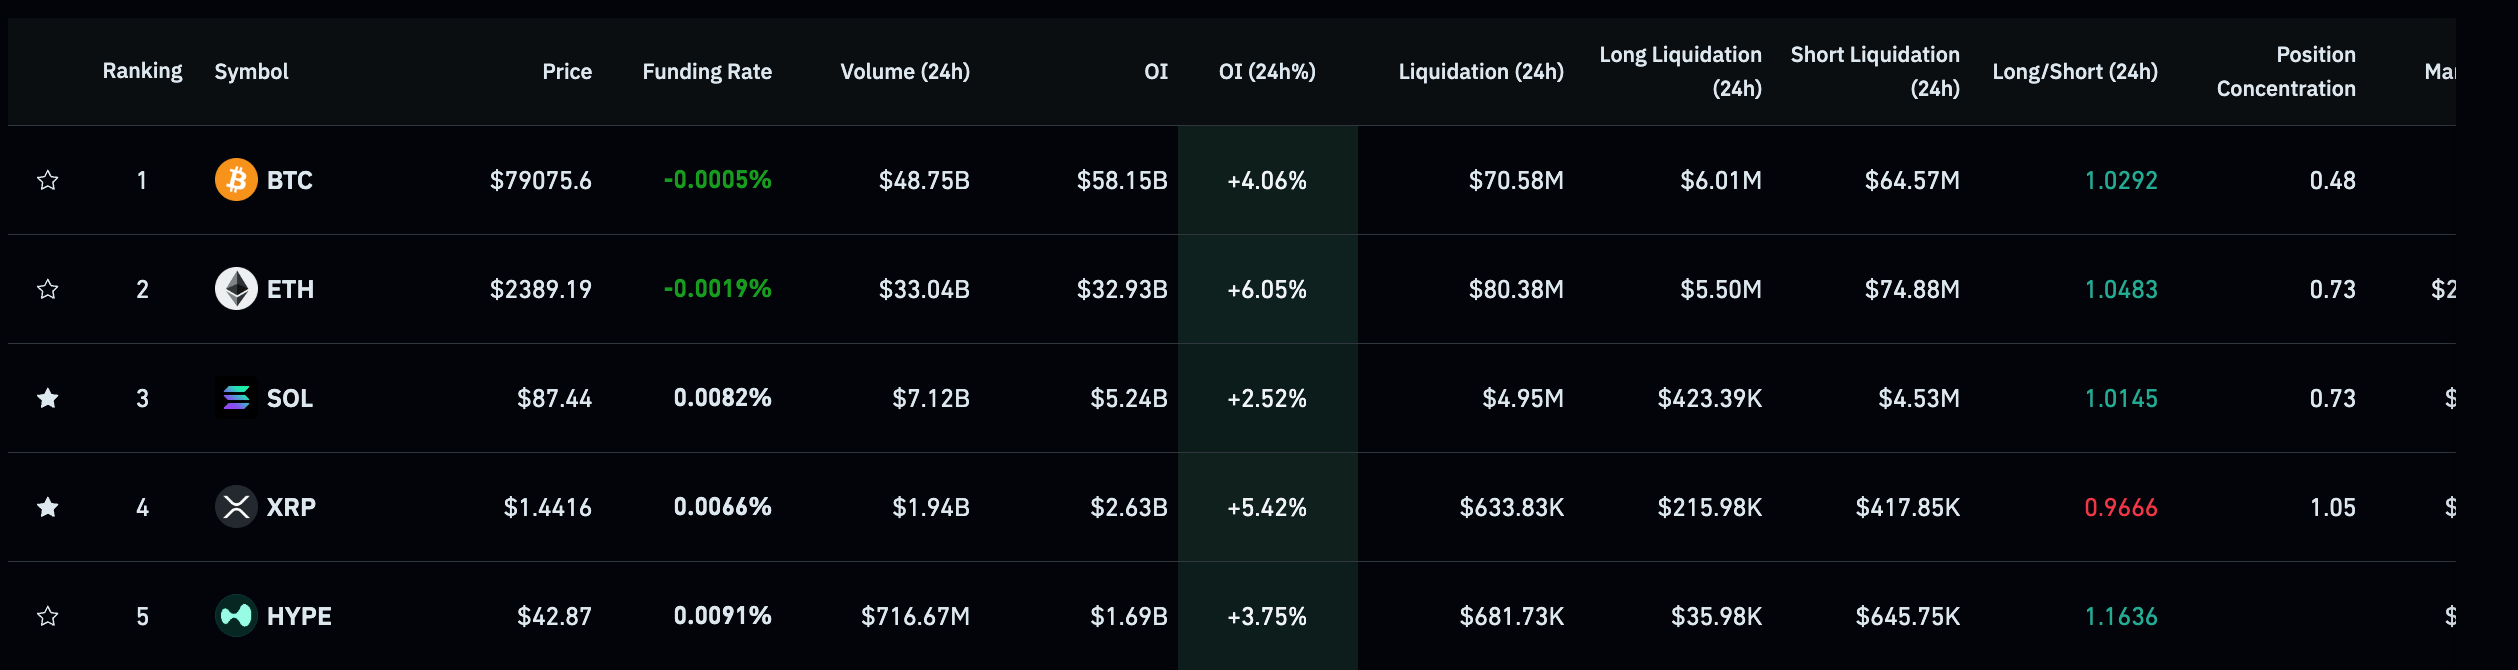This screenshot has height=670, width=2518.
Task: Sort by Volume (24h) header
Action: 904,72
